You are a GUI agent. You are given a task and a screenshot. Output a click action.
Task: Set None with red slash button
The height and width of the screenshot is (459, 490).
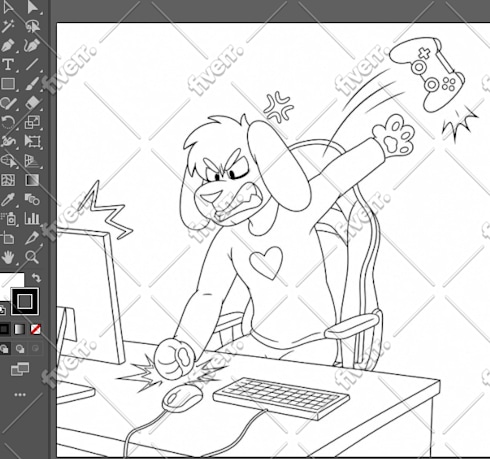click(35, 329)
